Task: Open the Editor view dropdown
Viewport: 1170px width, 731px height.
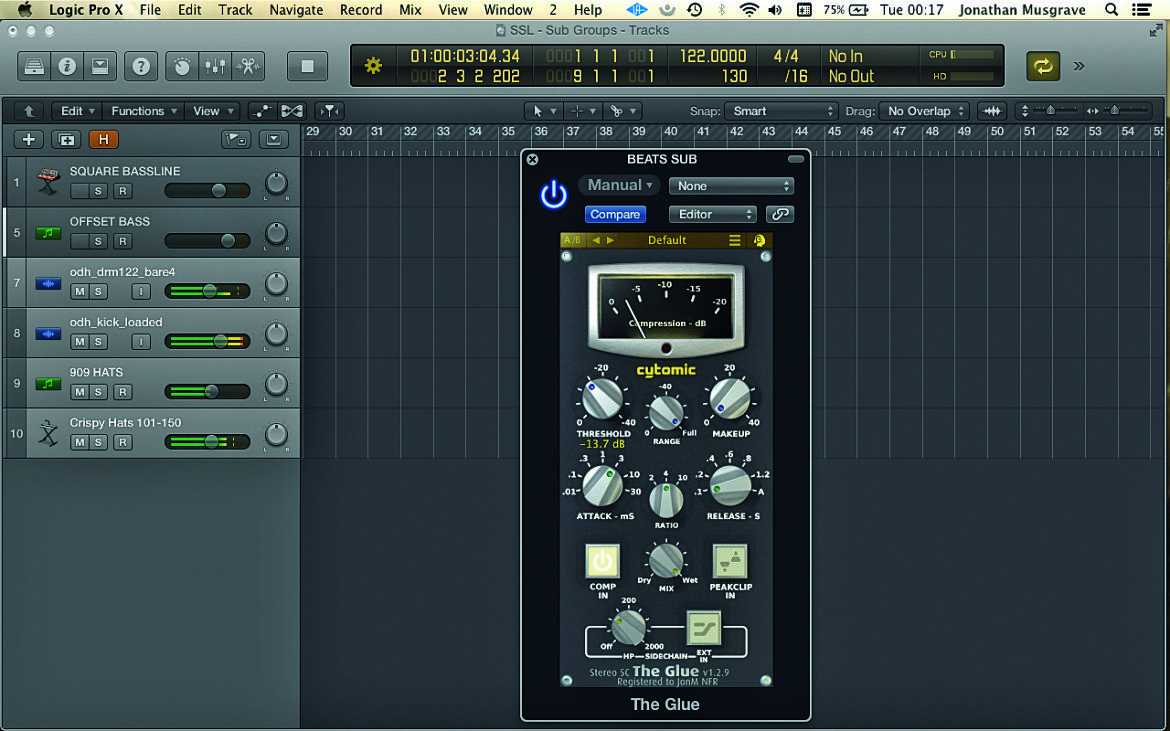Action: (x=713, y=214)
